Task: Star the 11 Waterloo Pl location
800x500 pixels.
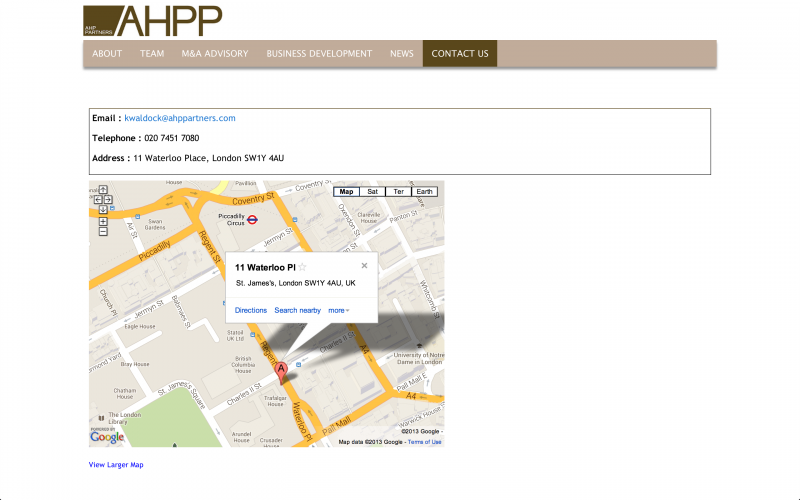Action: click(303, 267)
